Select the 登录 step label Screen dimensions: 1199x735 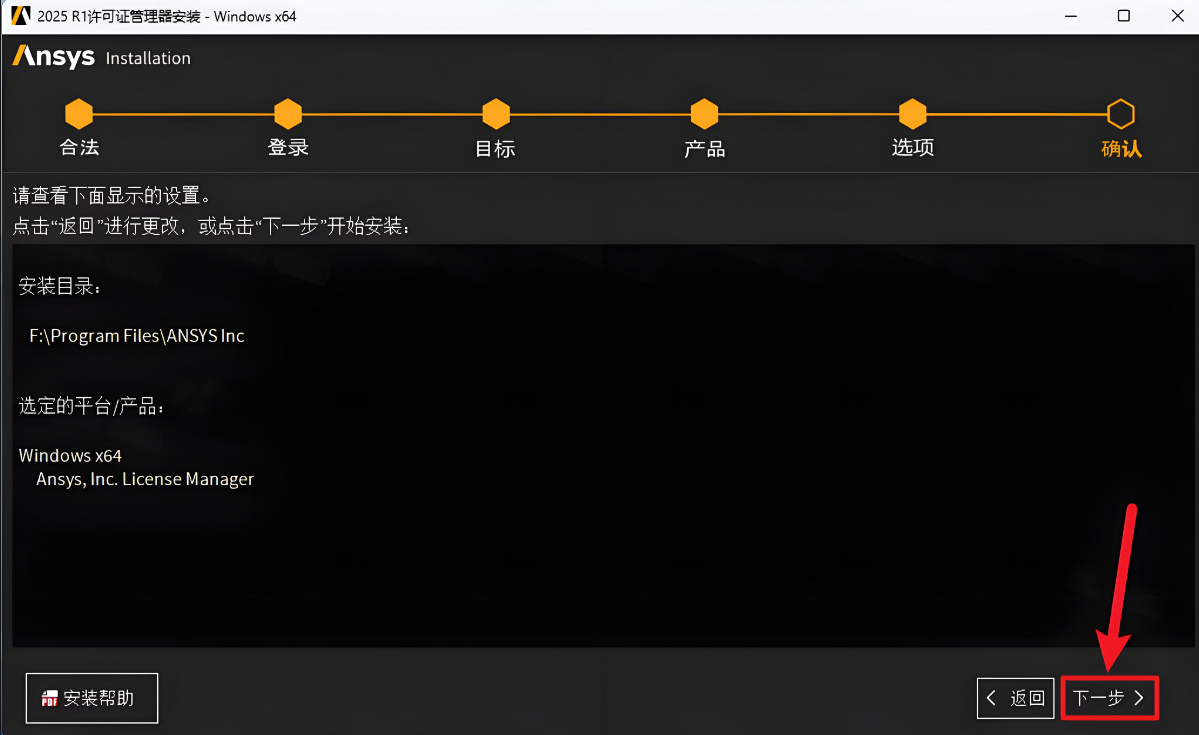(x=288, y=148)
